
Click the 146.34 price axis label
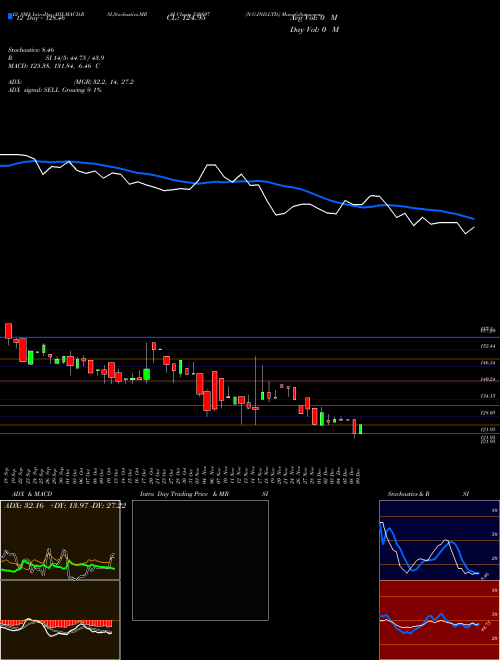(x=487, y=362)
